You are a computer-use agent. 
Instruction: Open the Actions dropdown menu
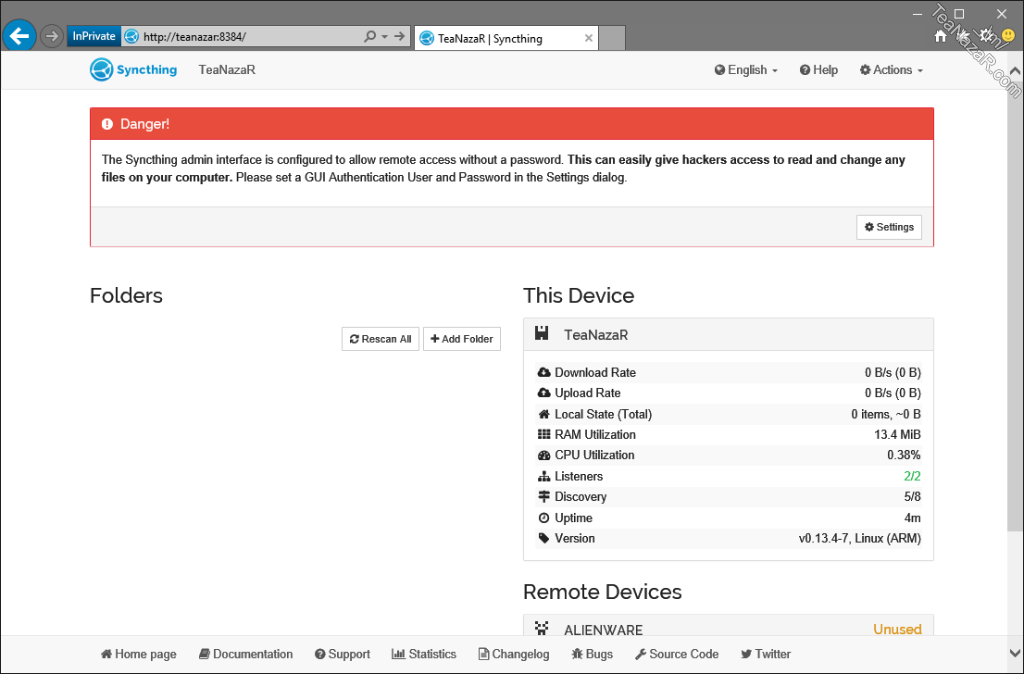(891, 70)
